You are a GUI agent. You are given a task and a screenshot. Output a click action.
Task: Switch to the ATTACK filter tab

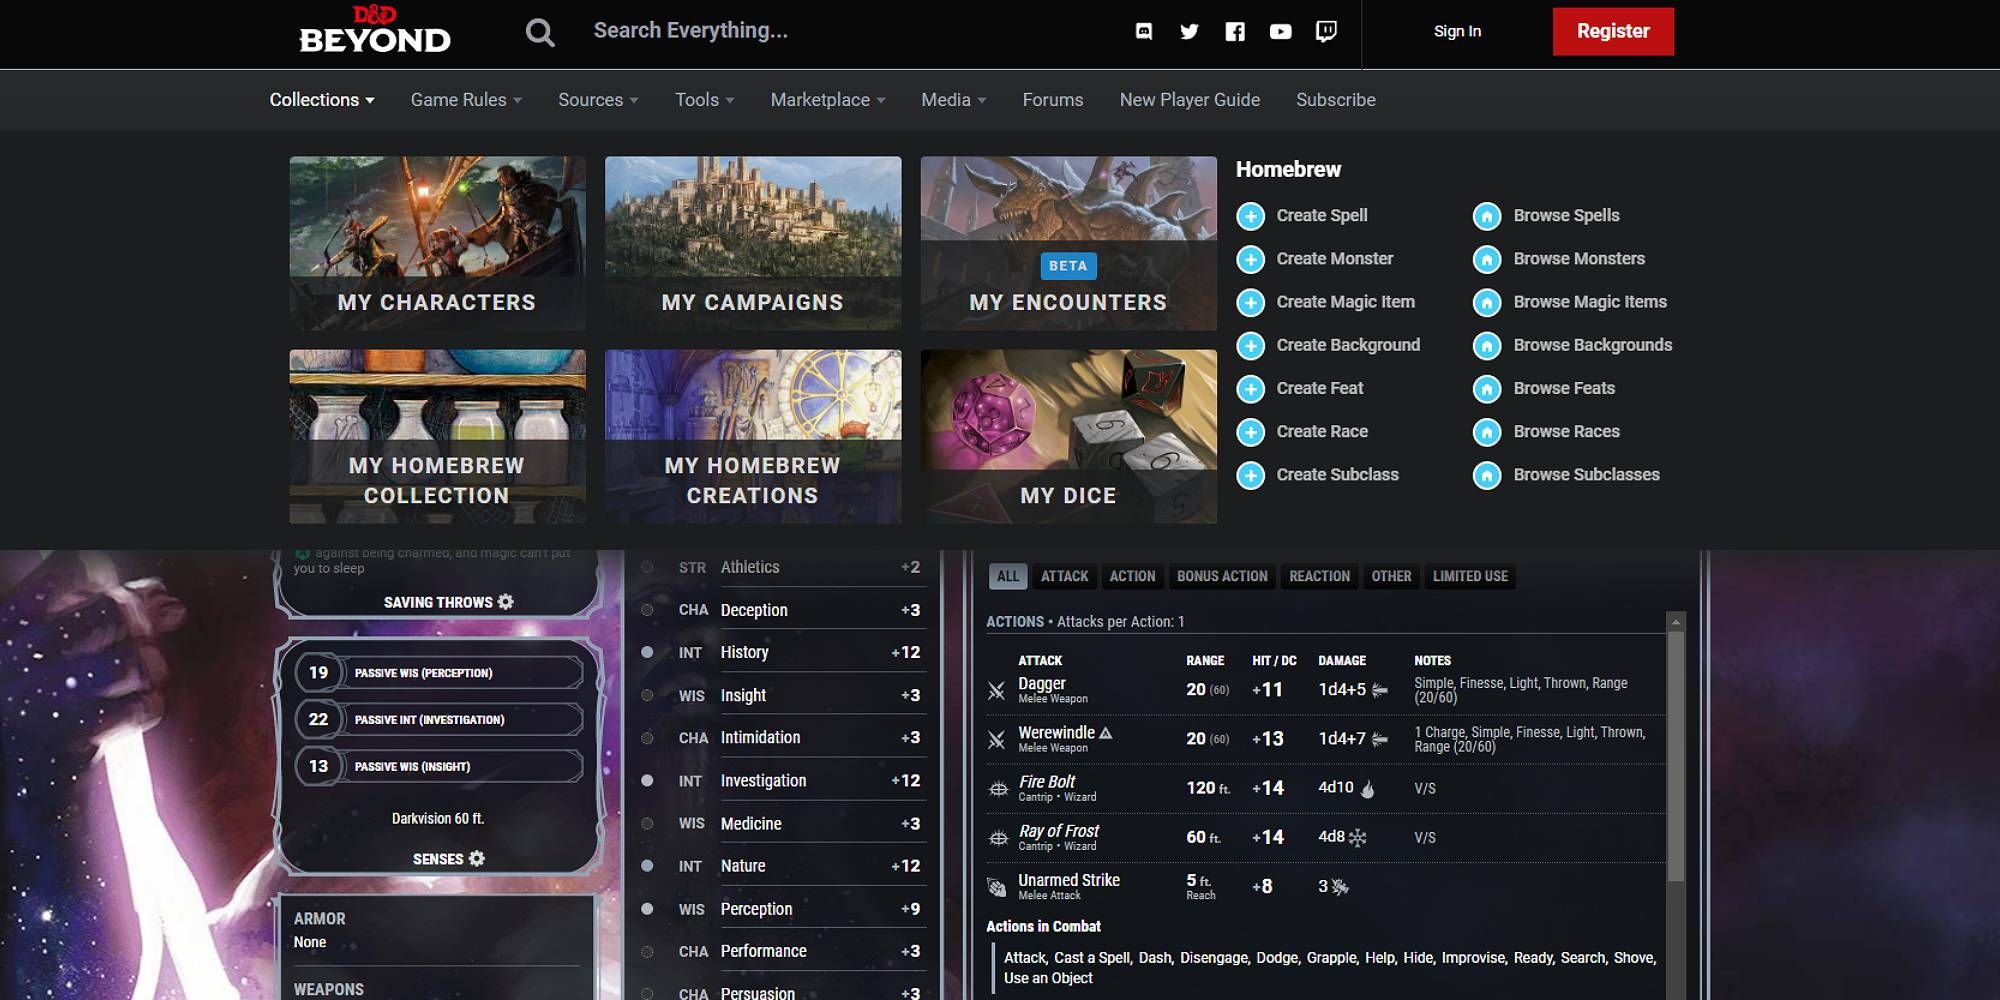pos(1064,576)
